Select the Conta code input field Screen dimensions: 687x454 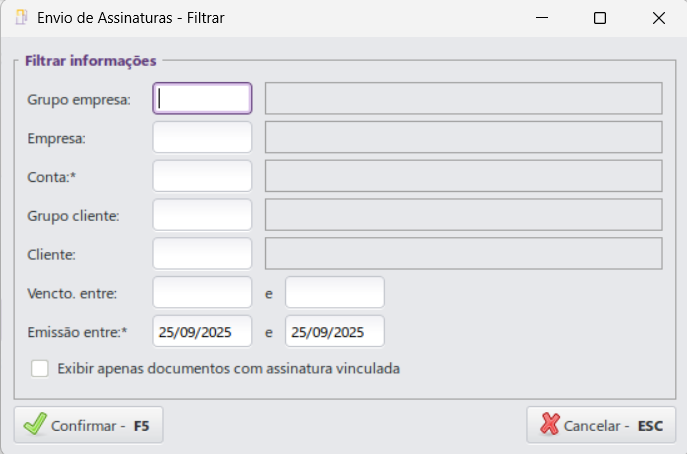202,176
